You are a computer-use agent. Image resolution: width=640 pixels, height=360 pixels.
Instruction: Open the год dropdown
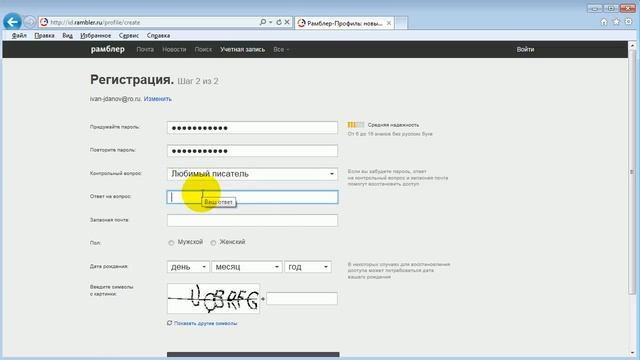click(308, 267)
